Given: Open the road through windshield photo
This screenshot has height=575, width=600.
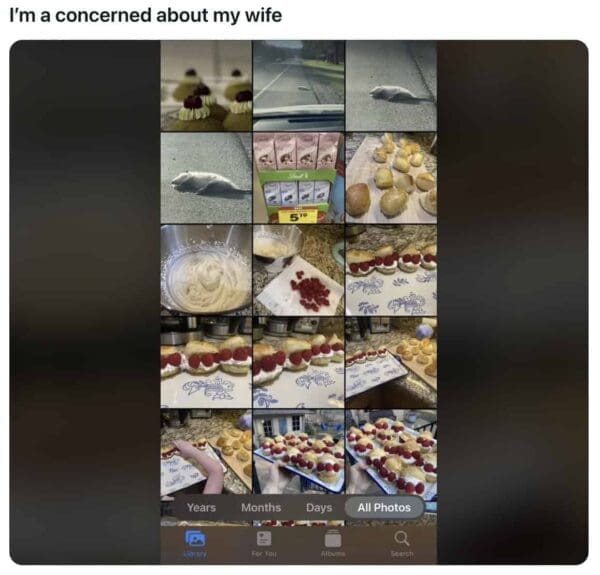Looking at the screenshot, I should pyautogui.click(x=298, y=86).
